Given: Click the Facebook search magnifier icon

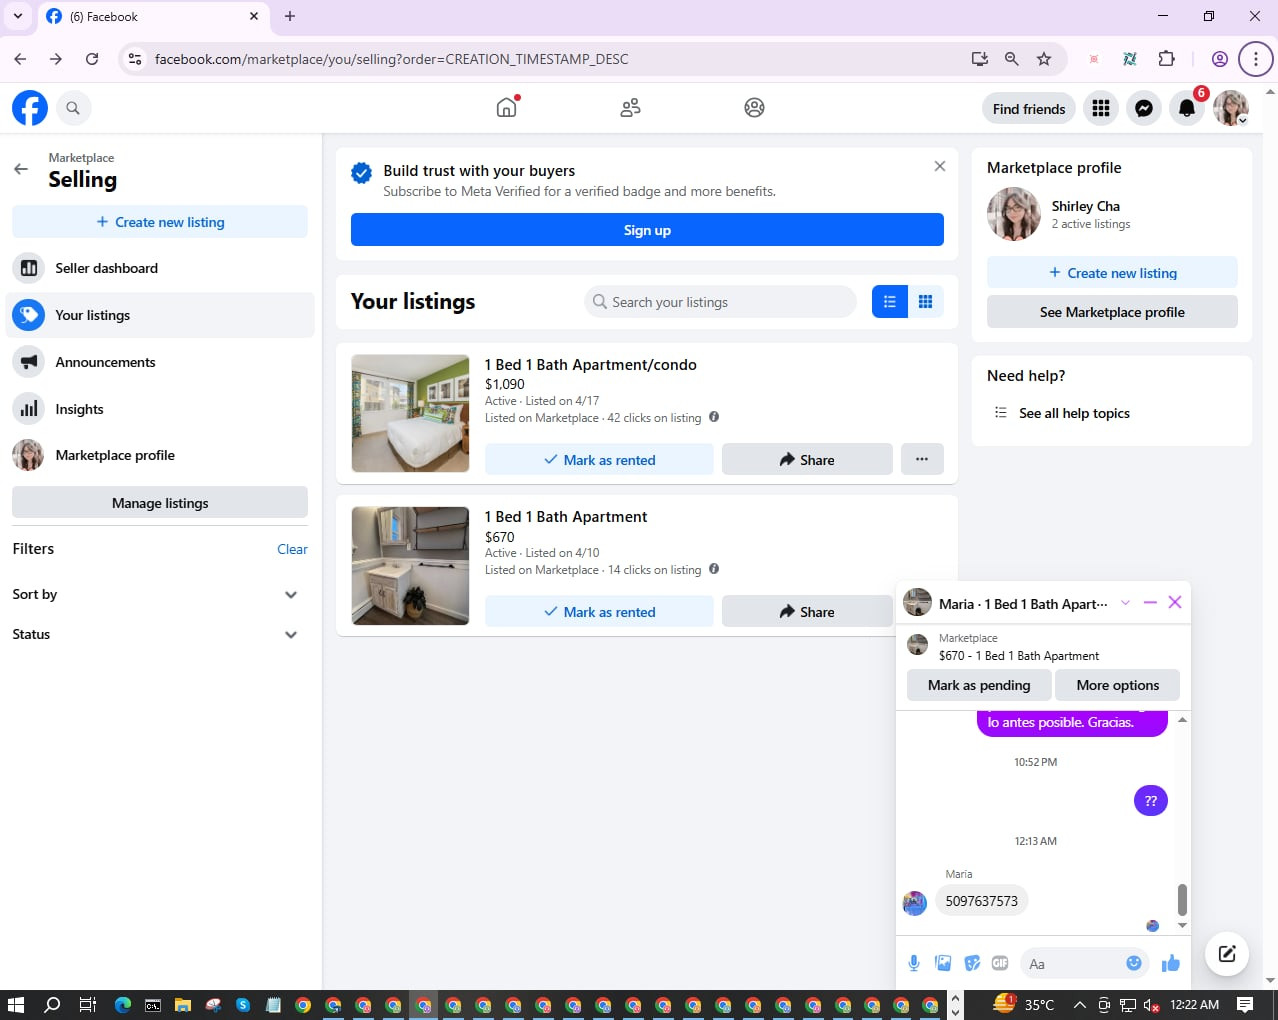Looking at the screenshot, I should [73, 108].
